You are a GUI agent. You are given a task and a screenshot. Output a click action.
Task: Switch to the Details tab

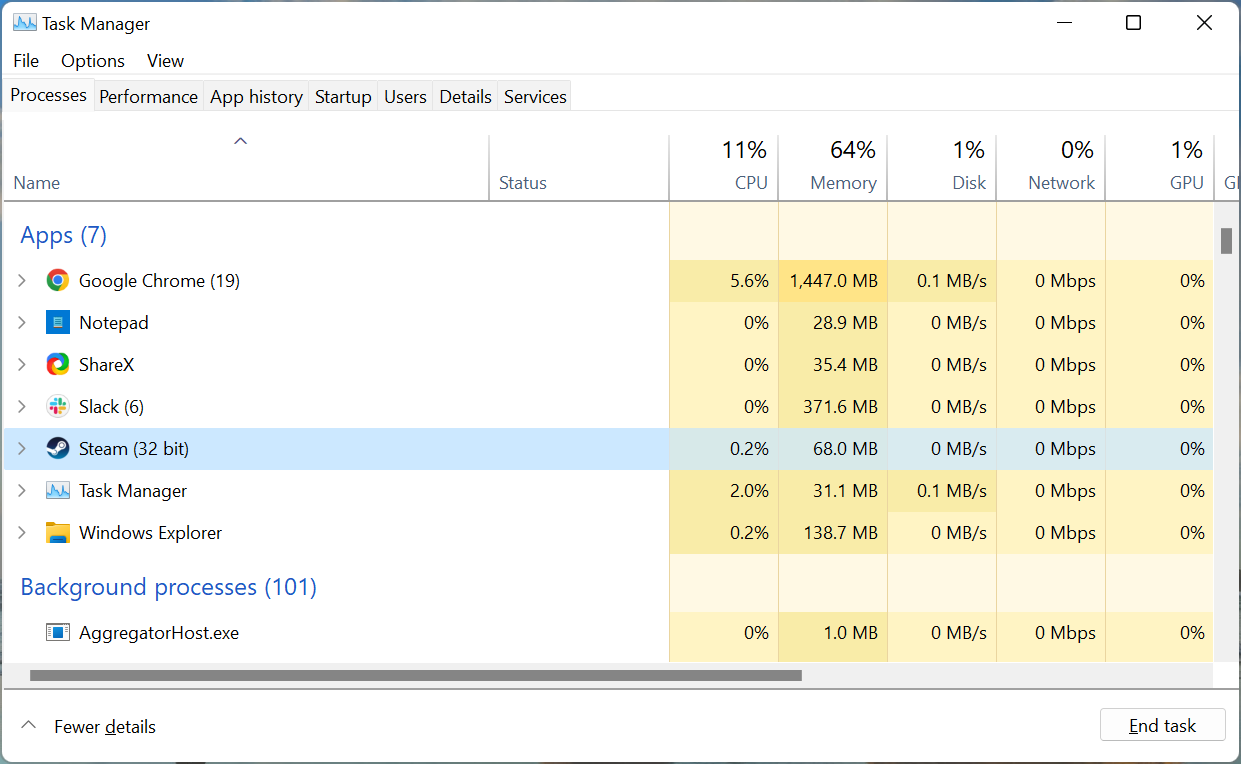point(465,97)
